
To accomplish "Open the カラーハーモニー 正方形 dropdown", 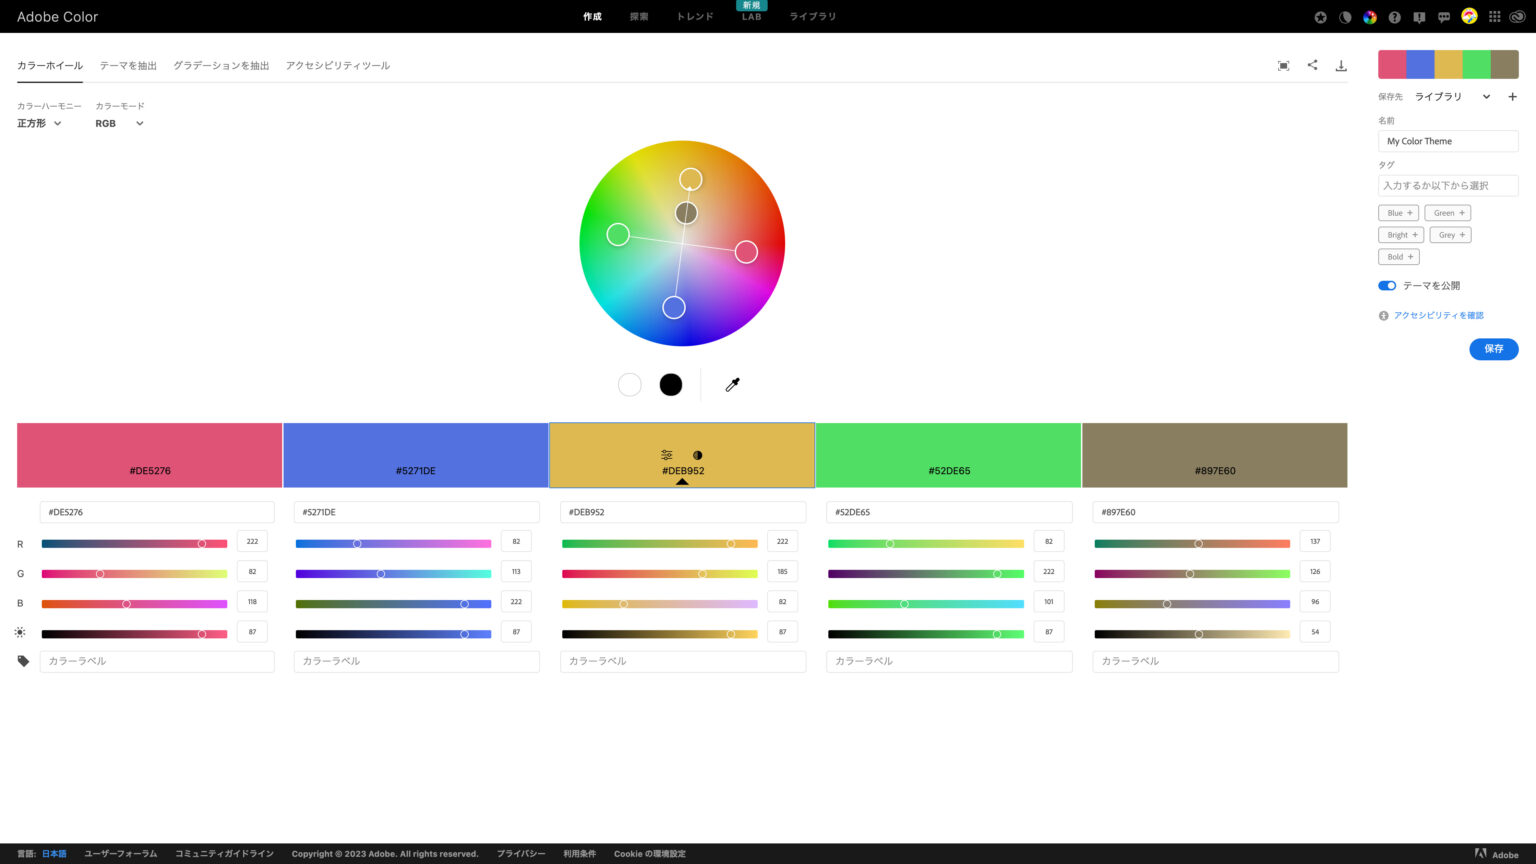I will click(40, 124).
